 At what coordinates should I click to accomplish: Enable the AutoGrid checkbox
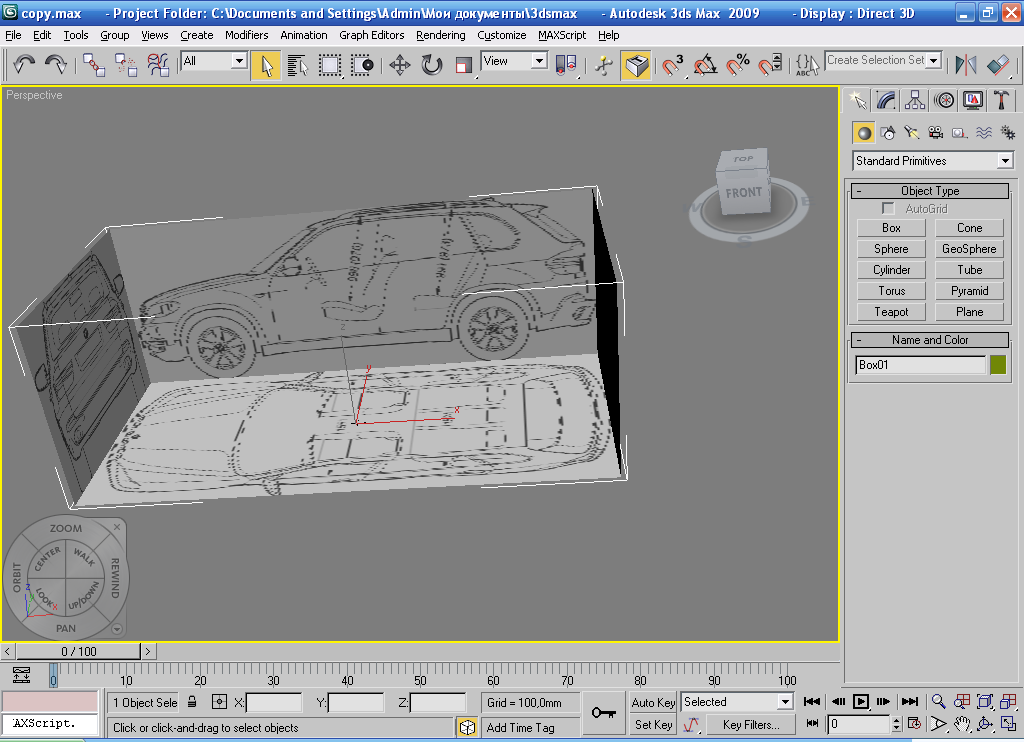[888, 208]
